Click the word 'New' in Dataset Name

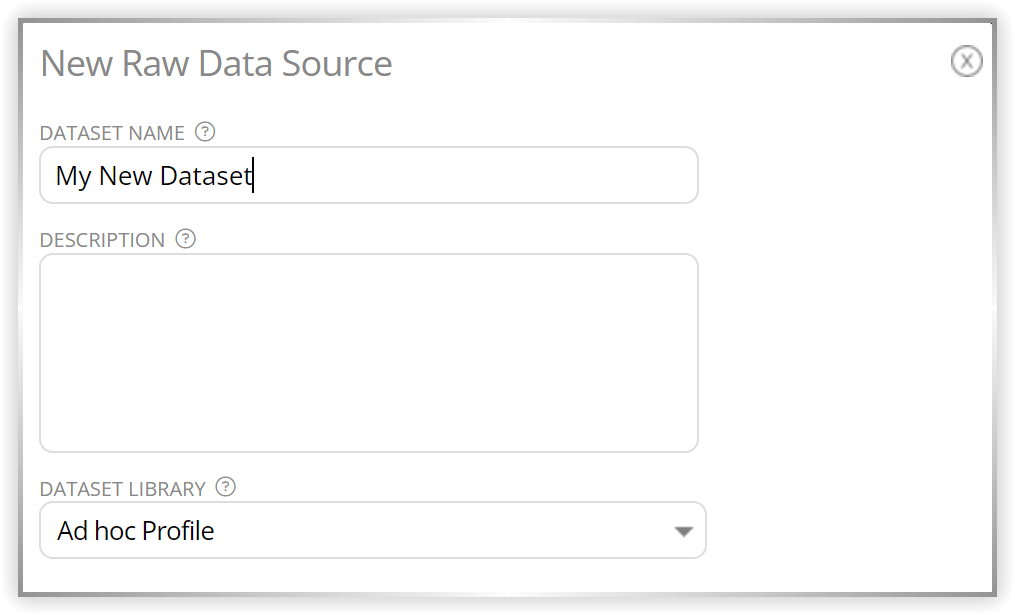[x=126, y=176]
